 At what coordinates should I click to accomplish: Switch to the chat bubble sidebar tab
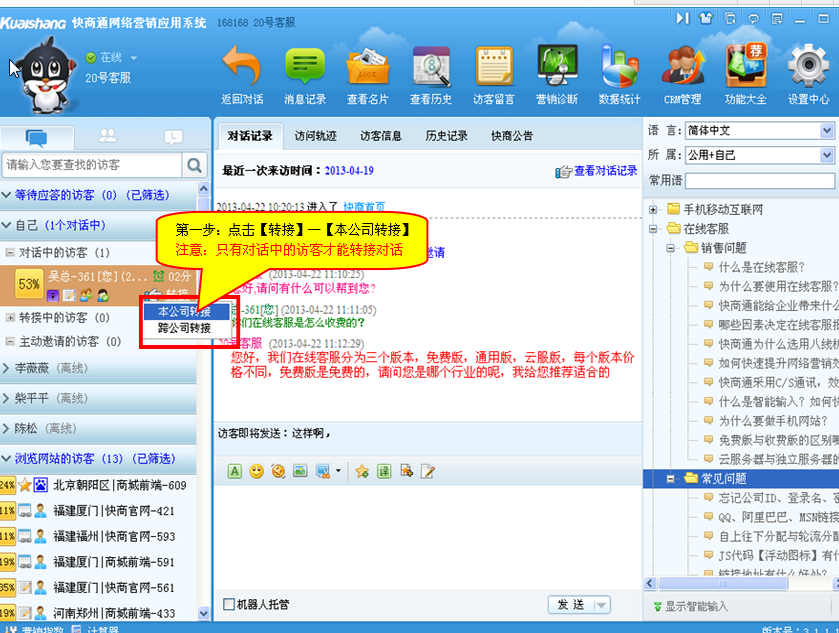(36, 138)
